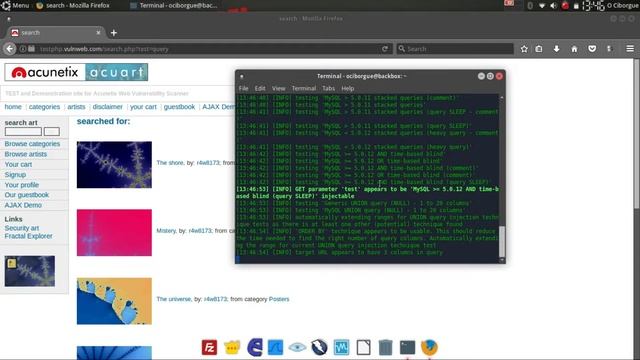Reload the page with the refresh icon
Viewport: 640px width, 360px height.
click(x=384, y=49)
